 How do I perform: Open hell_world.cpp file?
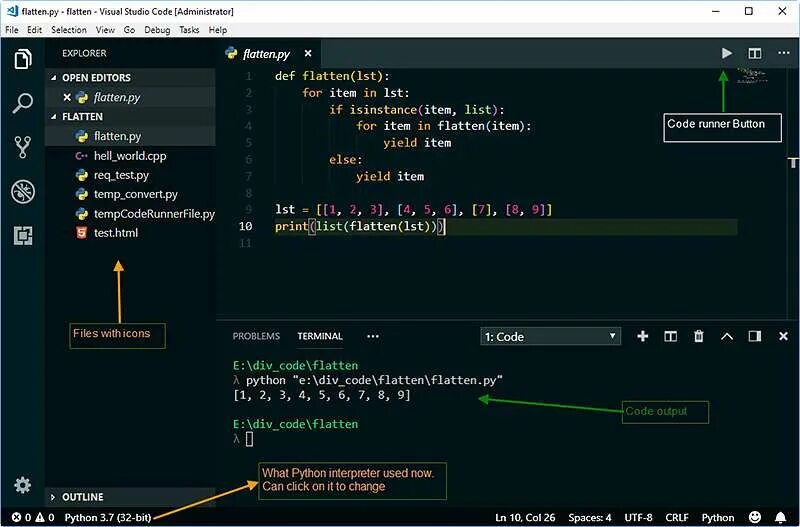click(131, 156)
